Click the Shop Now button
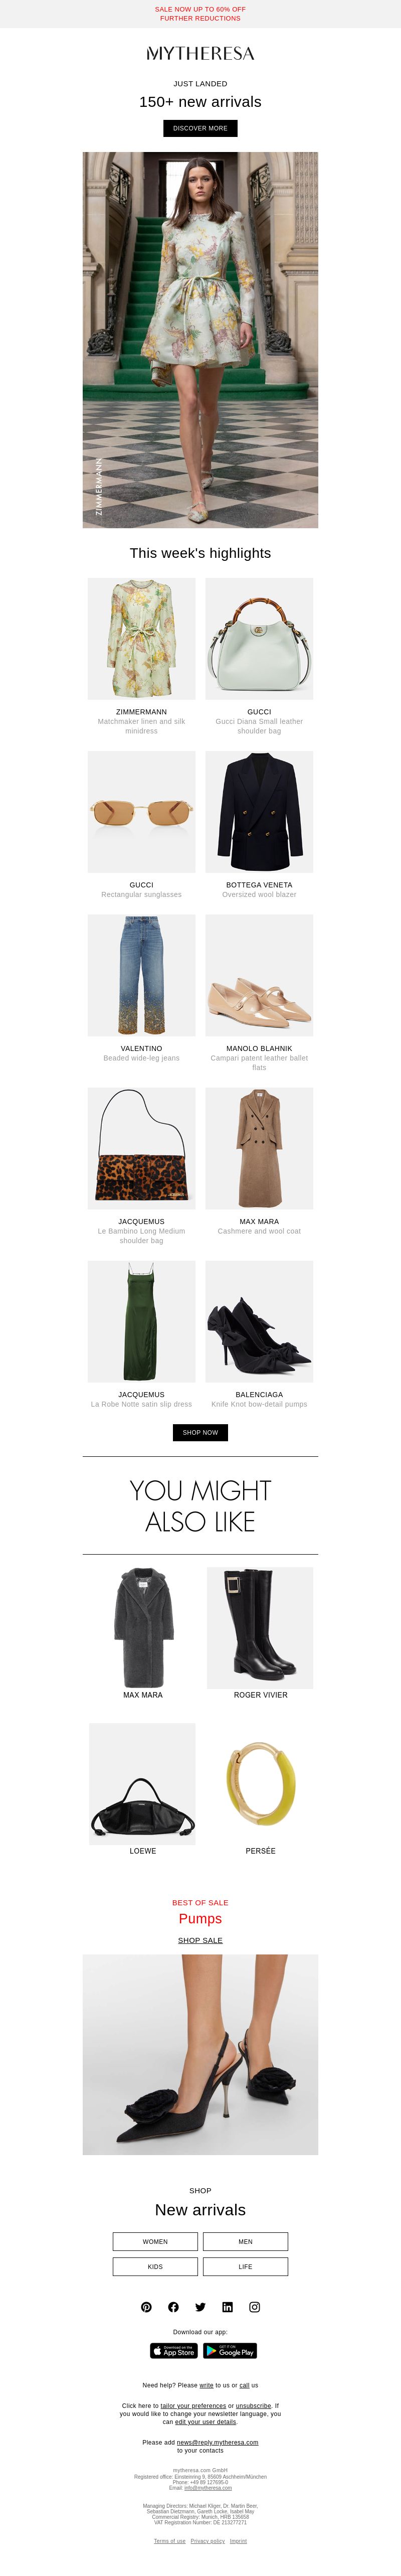 point(200,1432)
